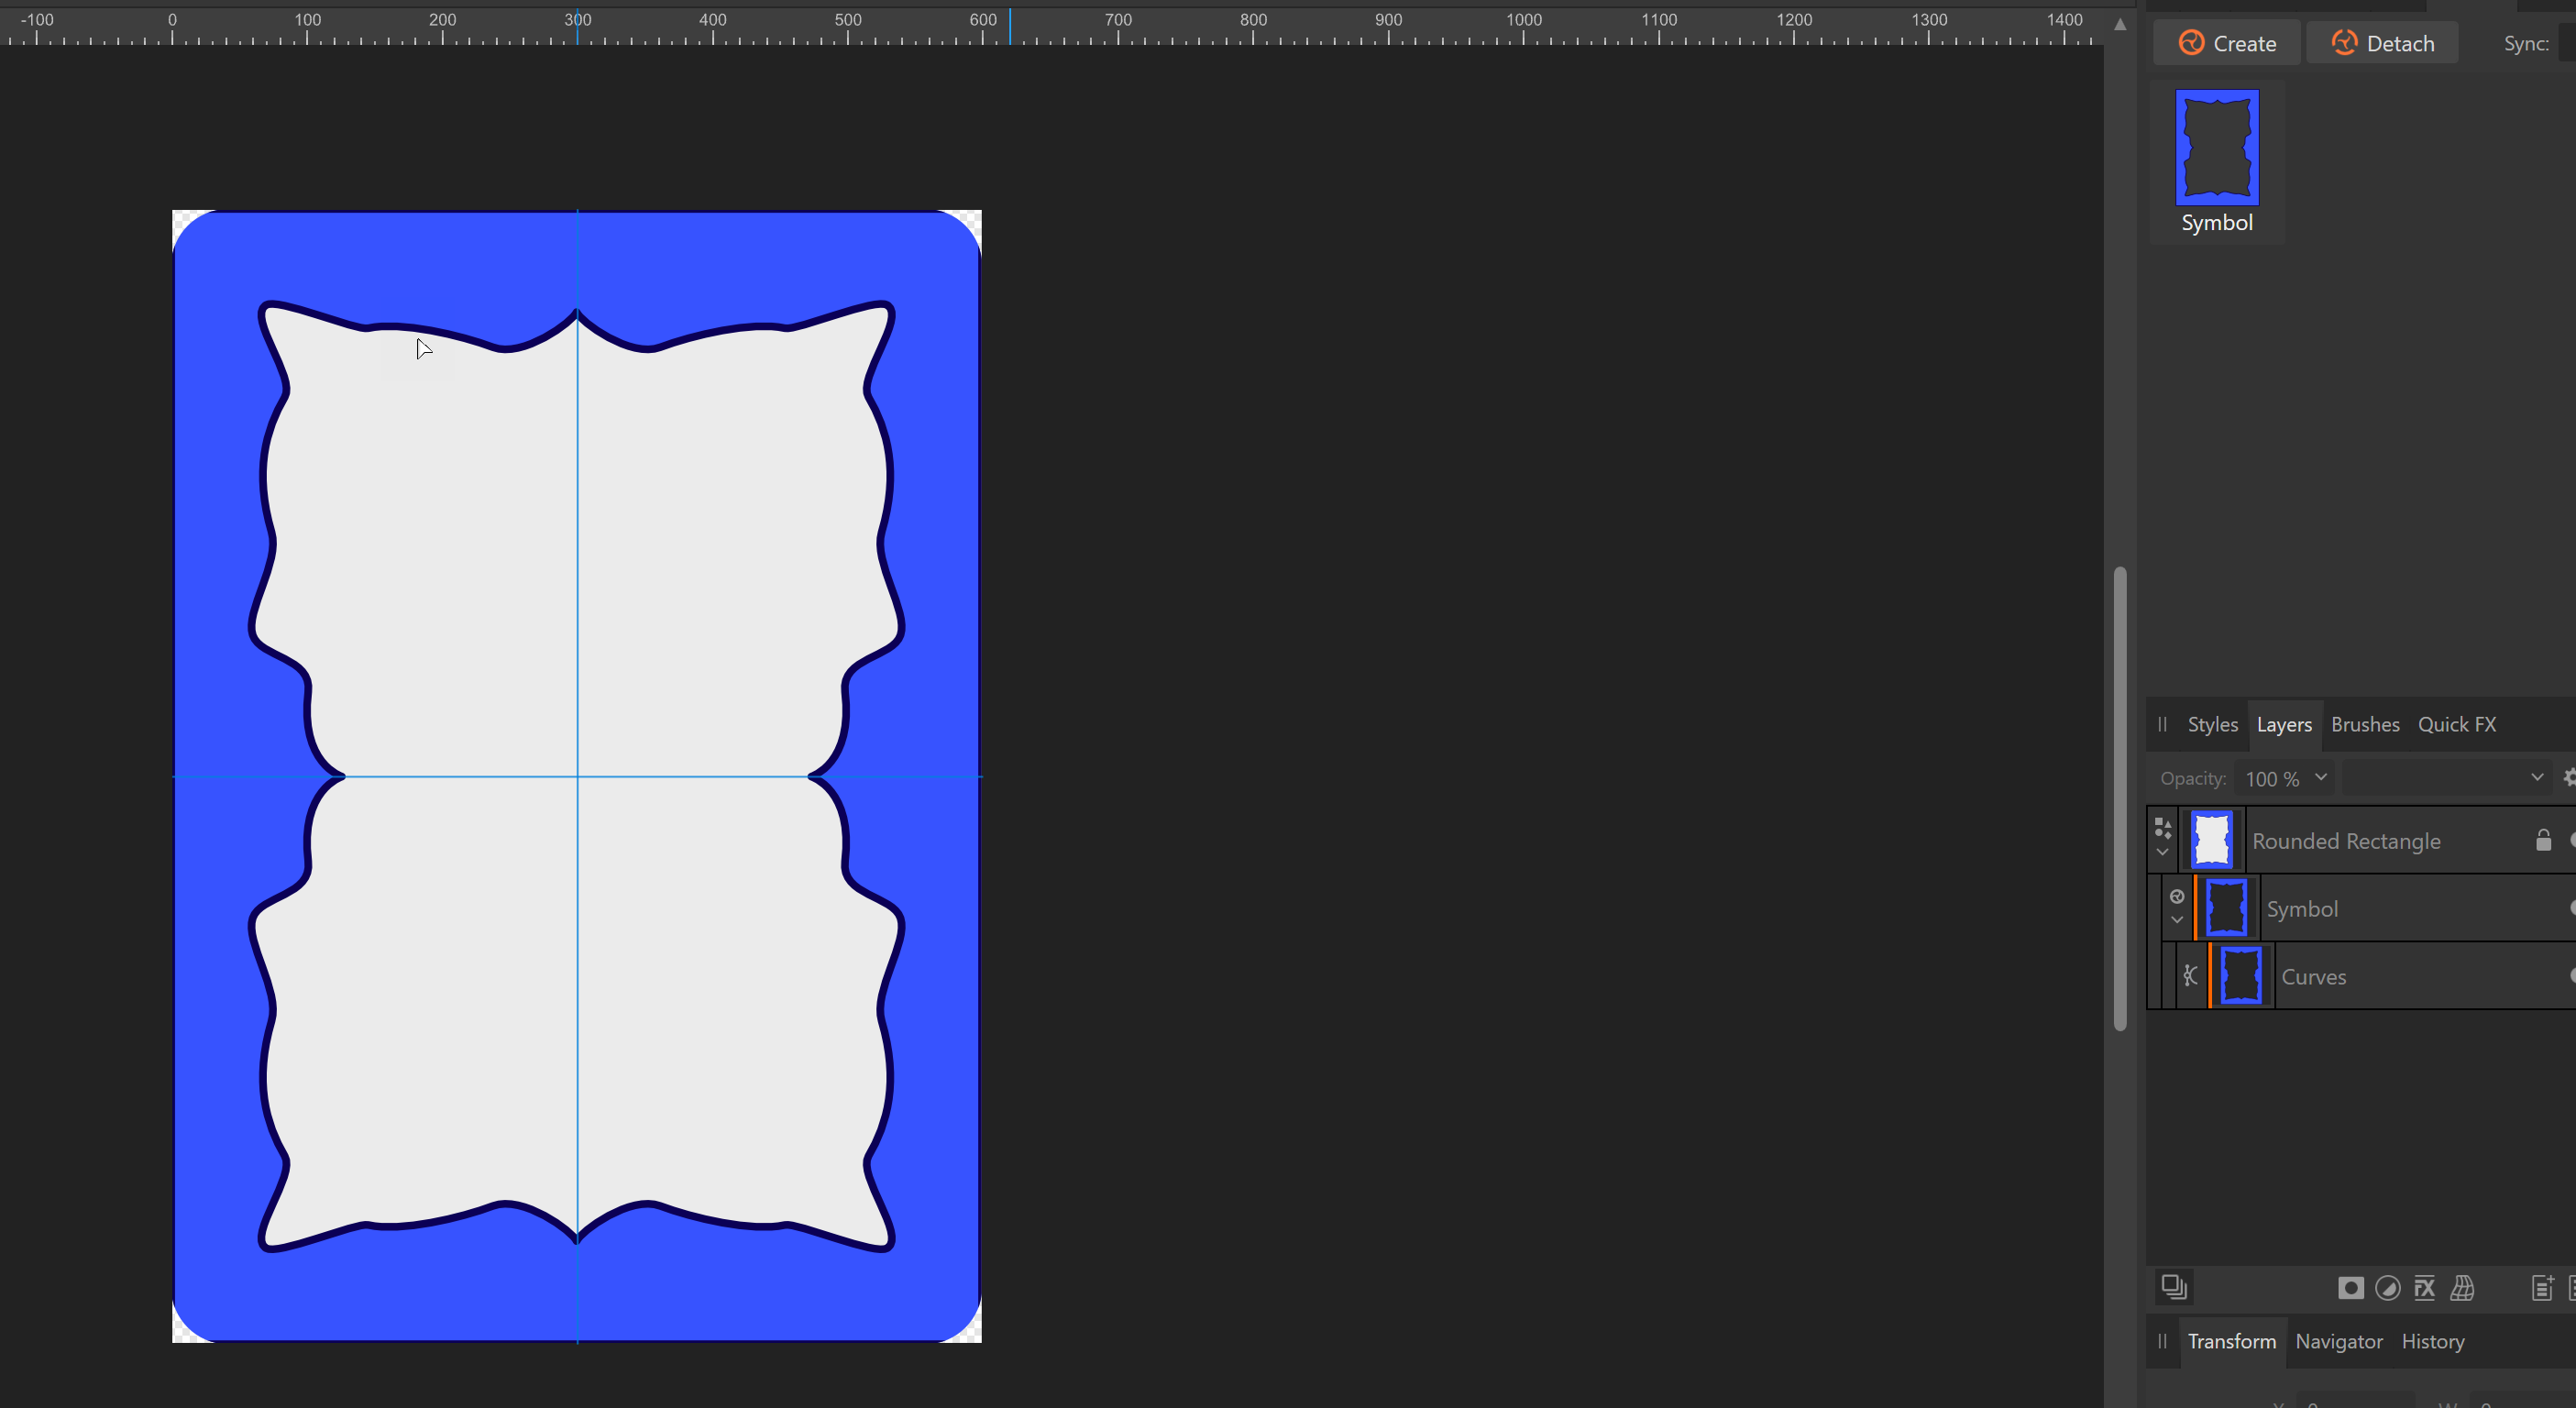Click the Transform panel group grip handle
This screenshot has width=2576, height=1408.
point(2162,1342)
